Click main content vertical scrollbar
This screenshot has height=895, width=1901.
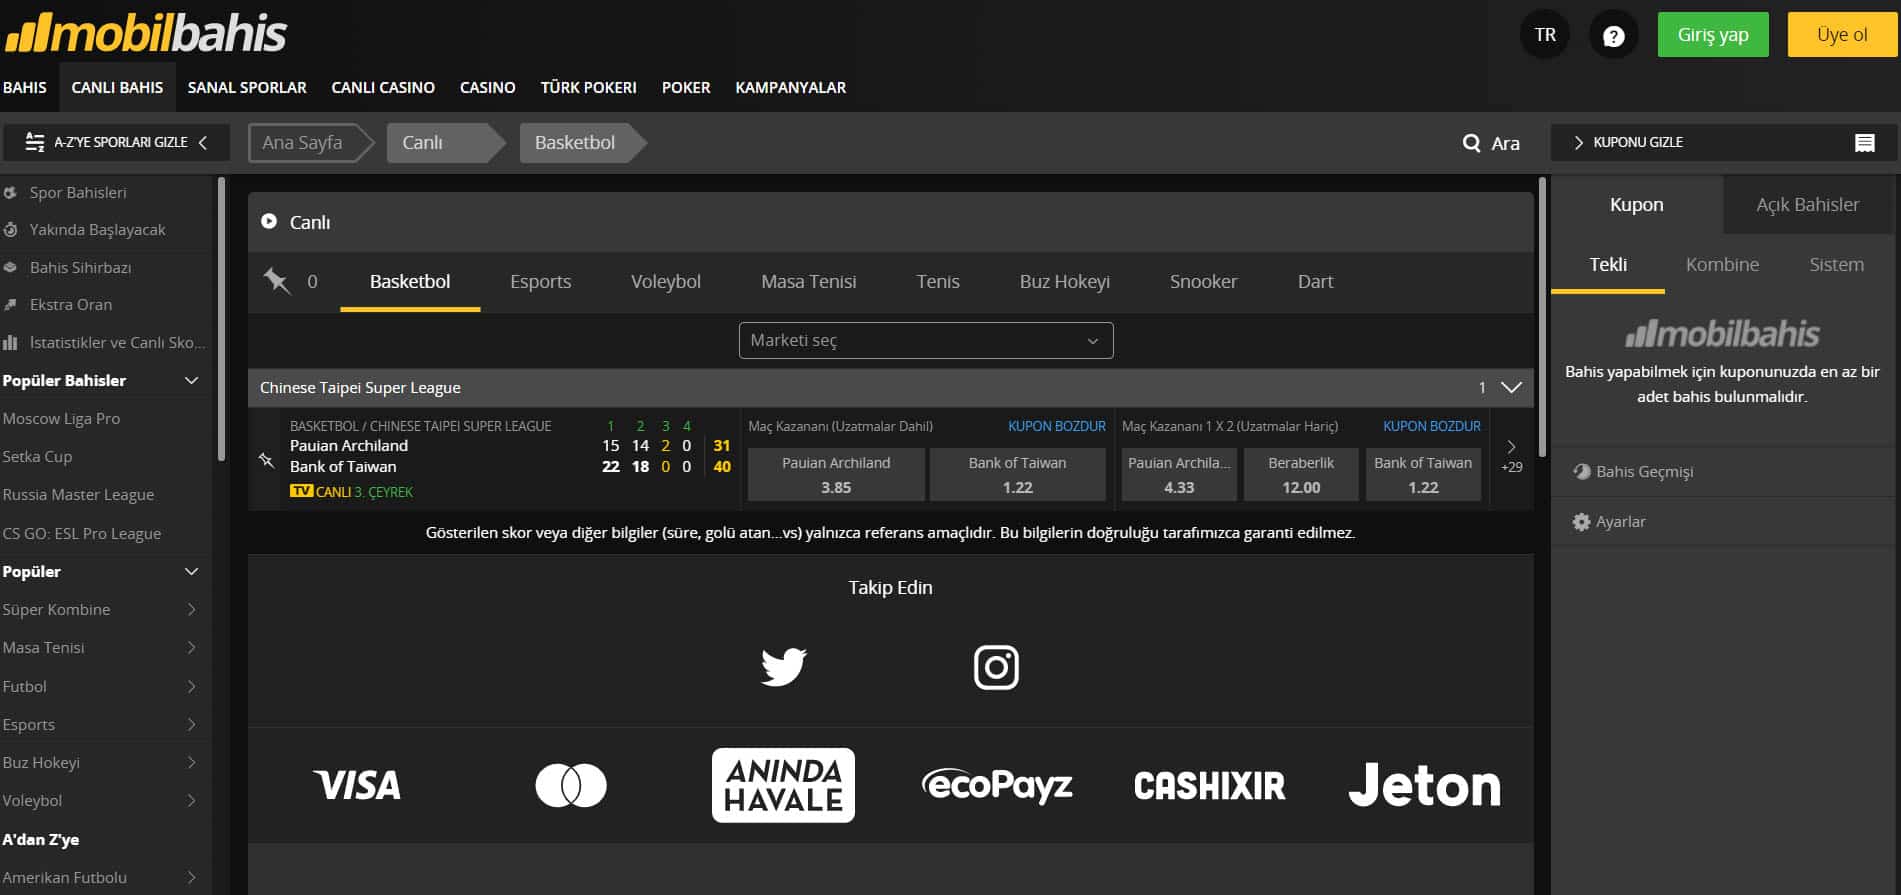tap(1542, 317)
